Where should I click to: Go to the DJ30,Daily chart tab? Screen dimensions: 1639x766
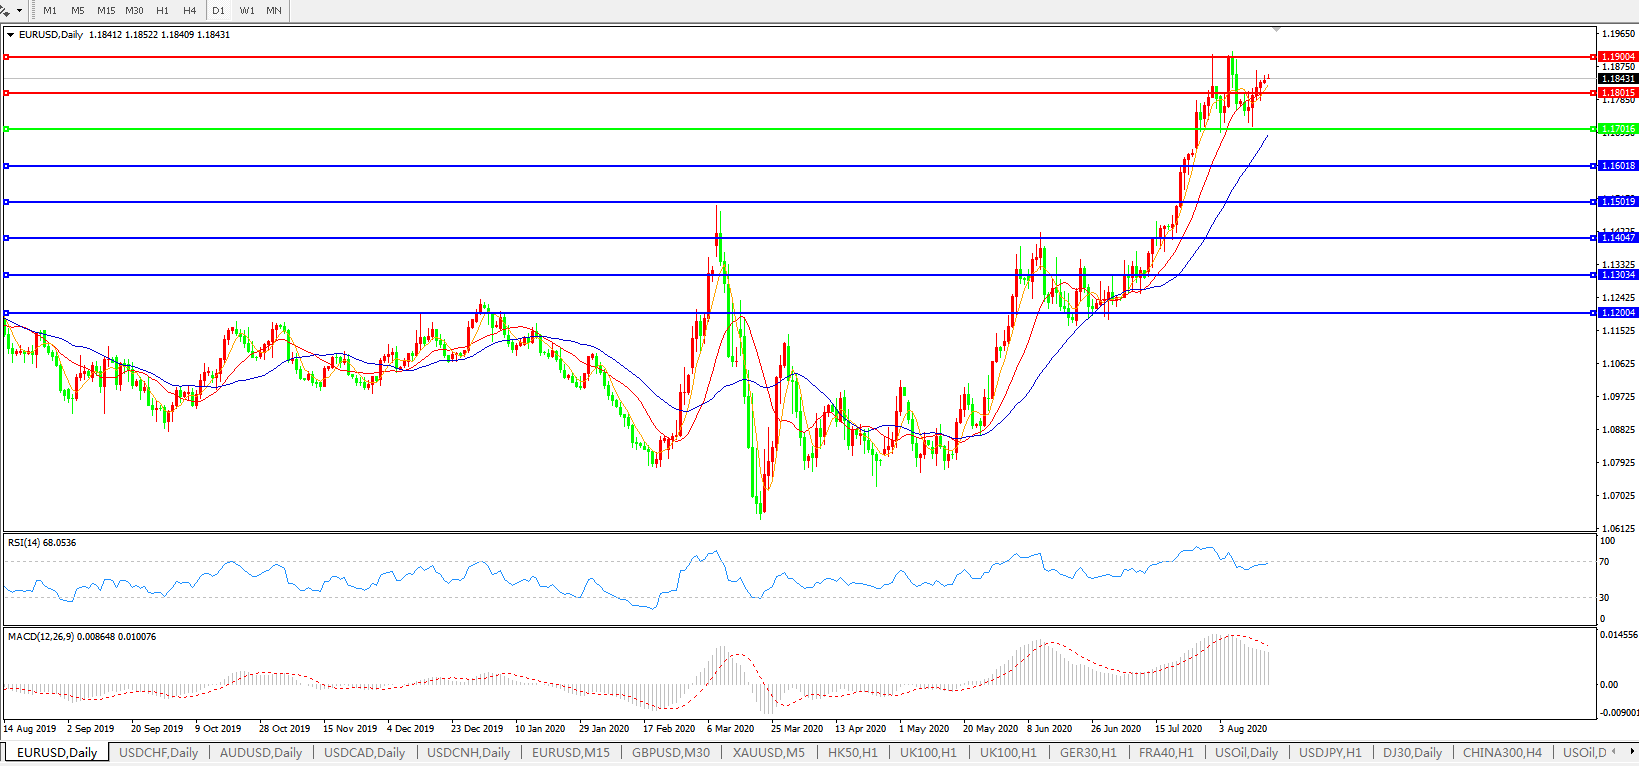tap(1412, 752)
